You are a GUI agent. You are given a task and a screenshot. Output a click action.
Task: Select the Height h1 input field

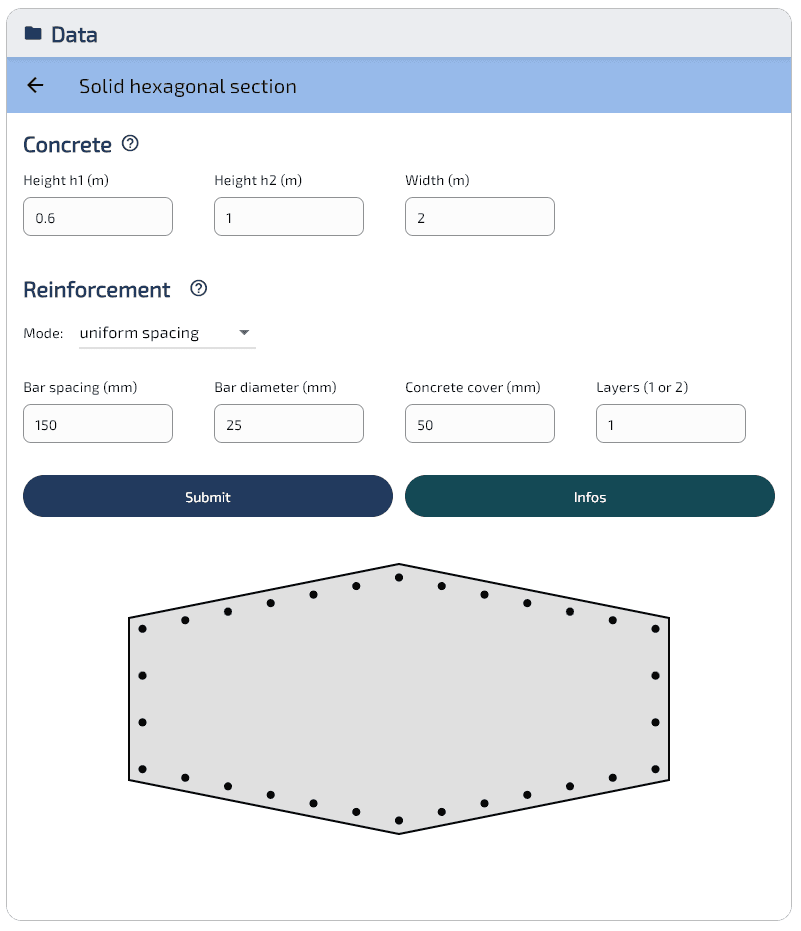coord(97,216)
